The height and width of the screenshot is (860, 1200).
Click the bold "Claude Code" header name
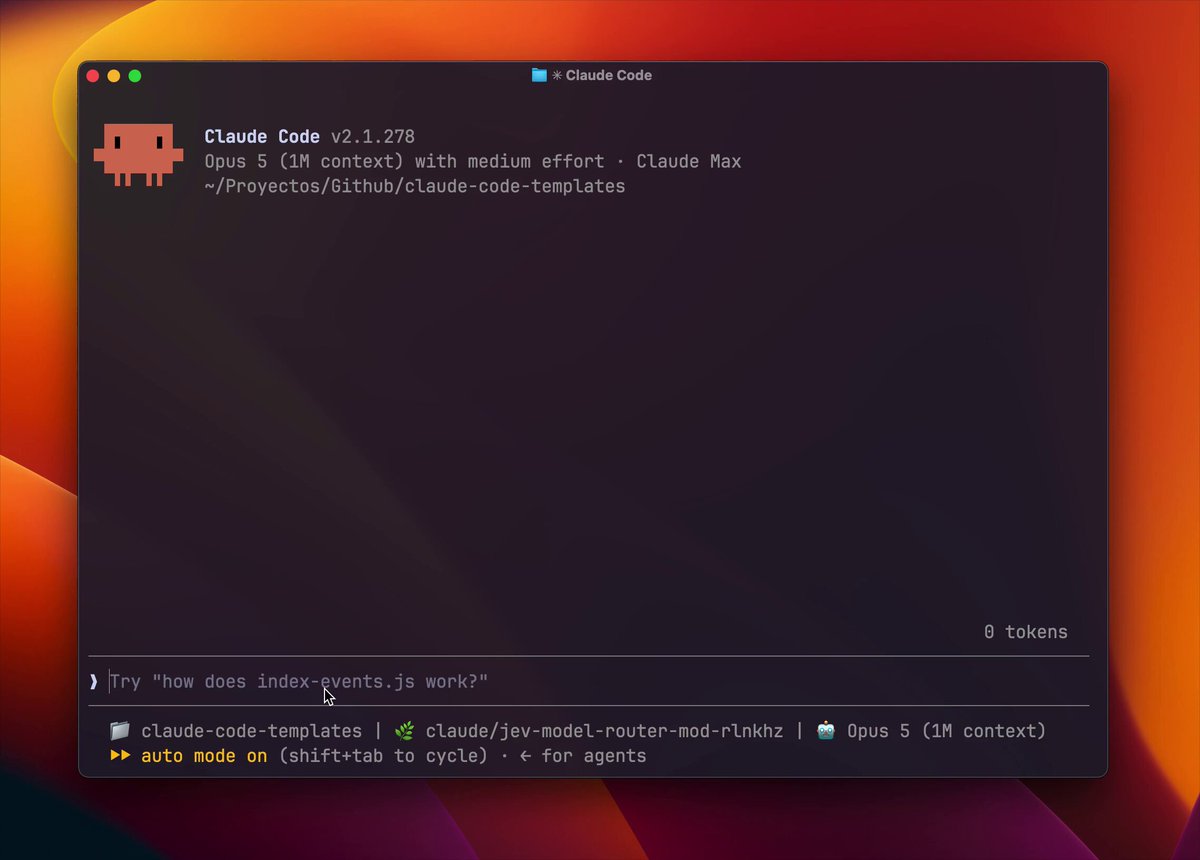click(x=262, y=136)
